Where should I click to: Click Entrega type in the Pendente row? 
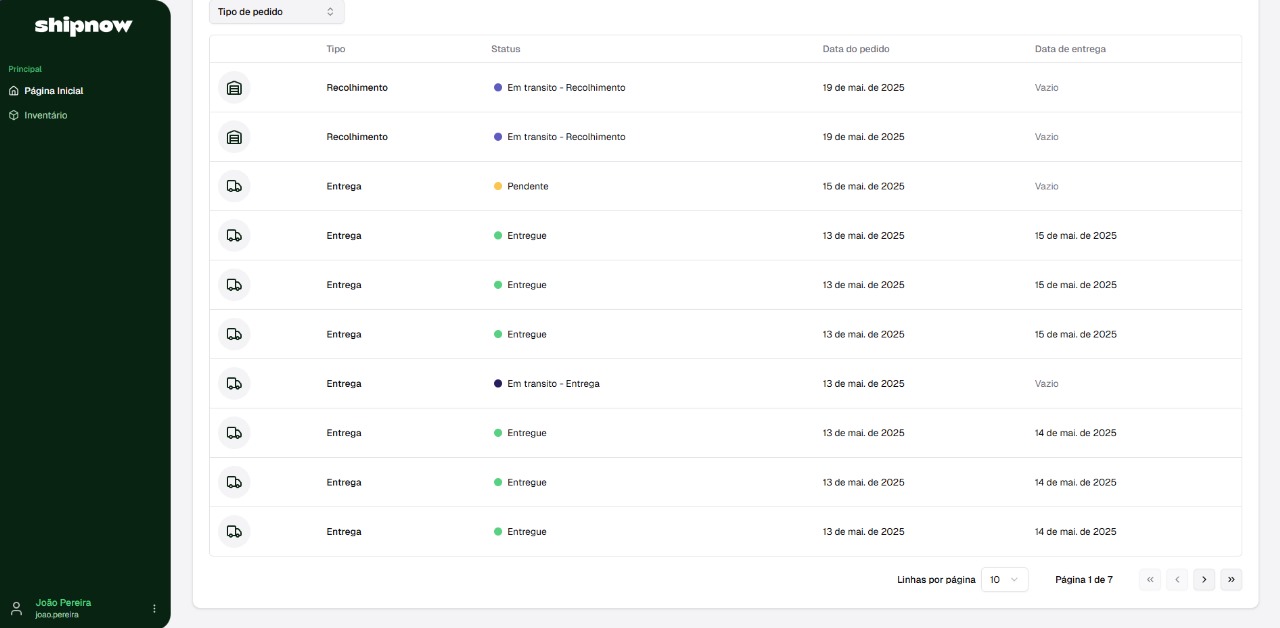(x=344, y=187)
